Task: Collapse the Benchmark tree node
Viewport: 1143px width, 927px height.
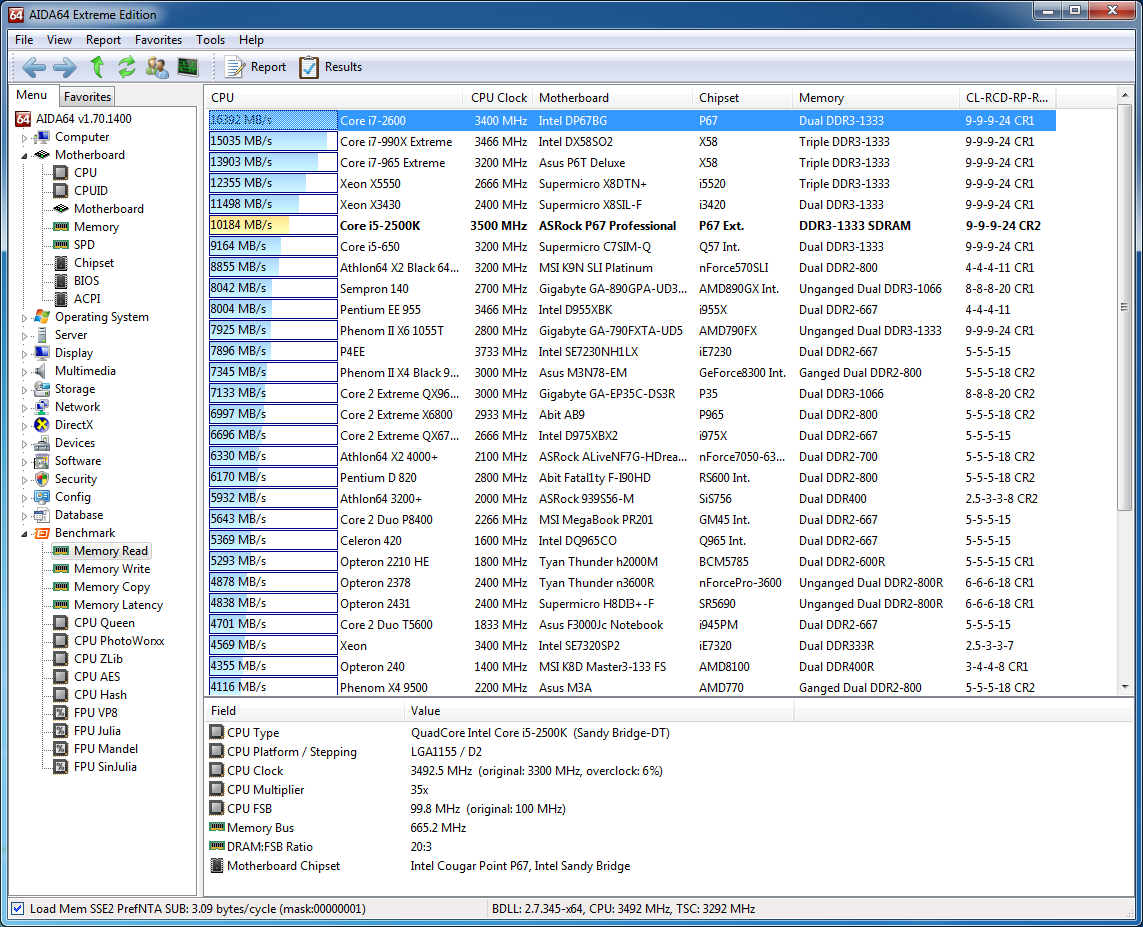Action: [25, 534]
